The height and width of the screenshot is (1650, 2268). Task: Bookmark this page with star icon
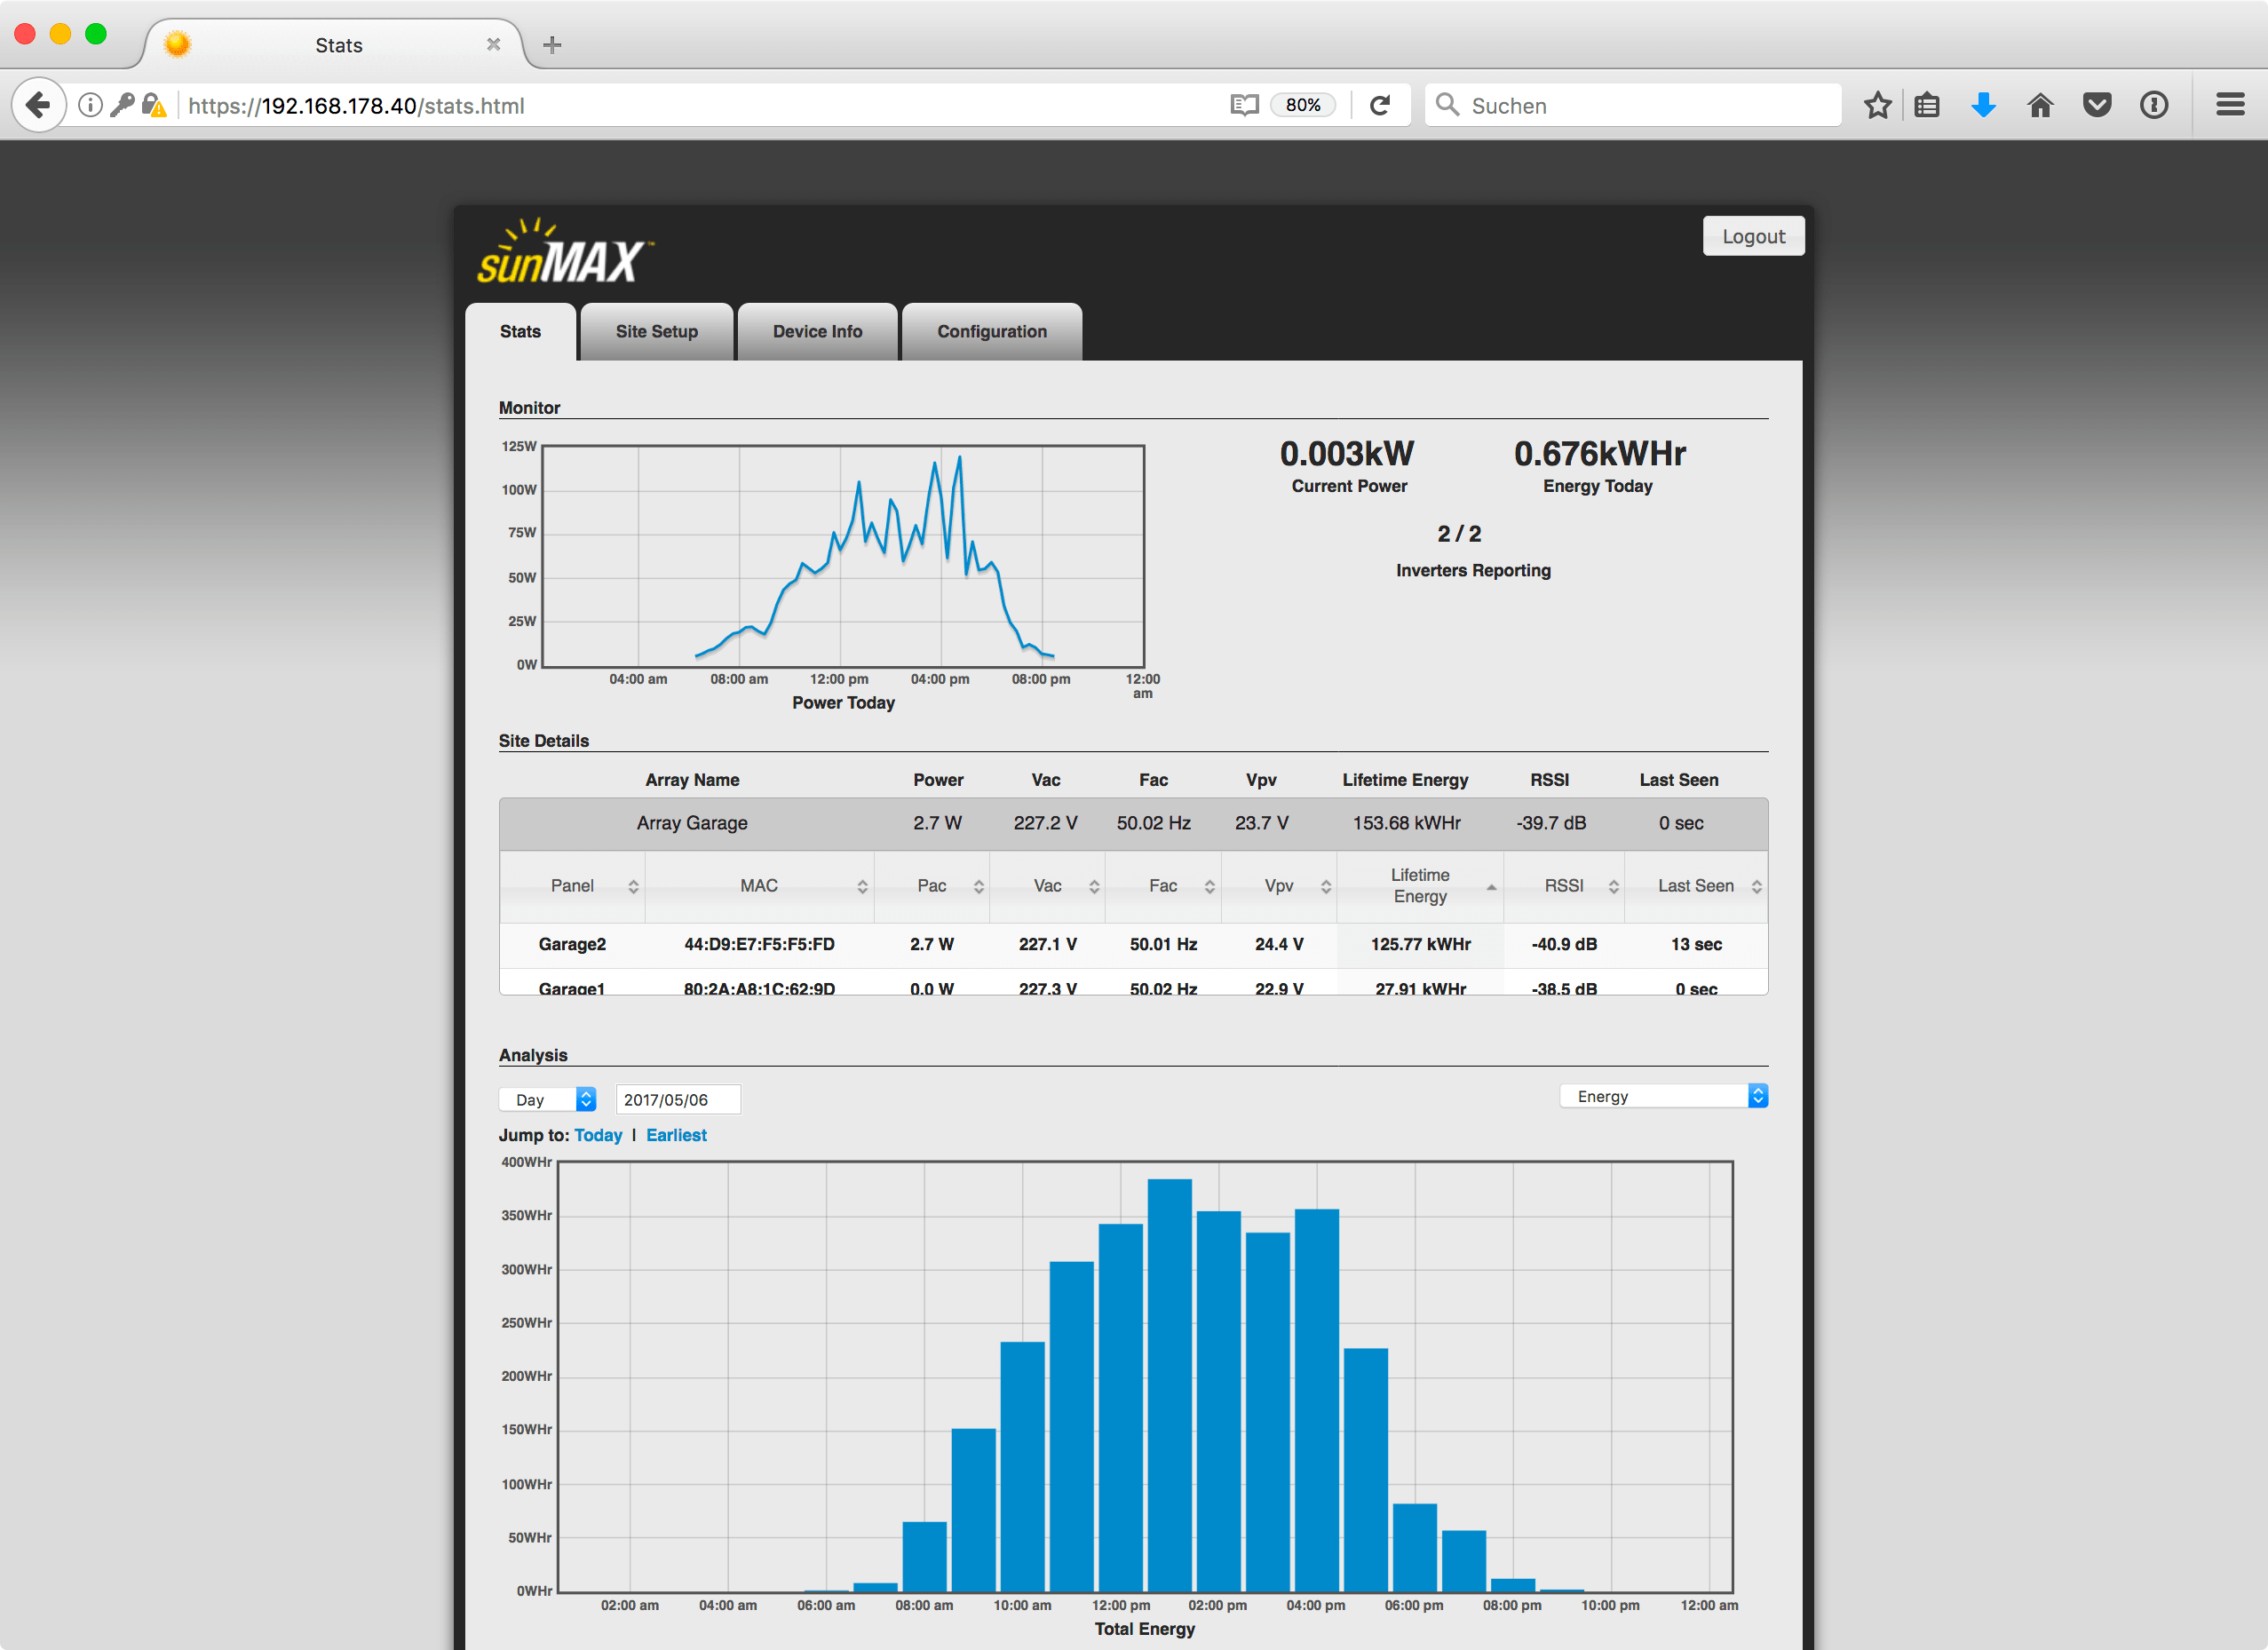coord(1878,105)
